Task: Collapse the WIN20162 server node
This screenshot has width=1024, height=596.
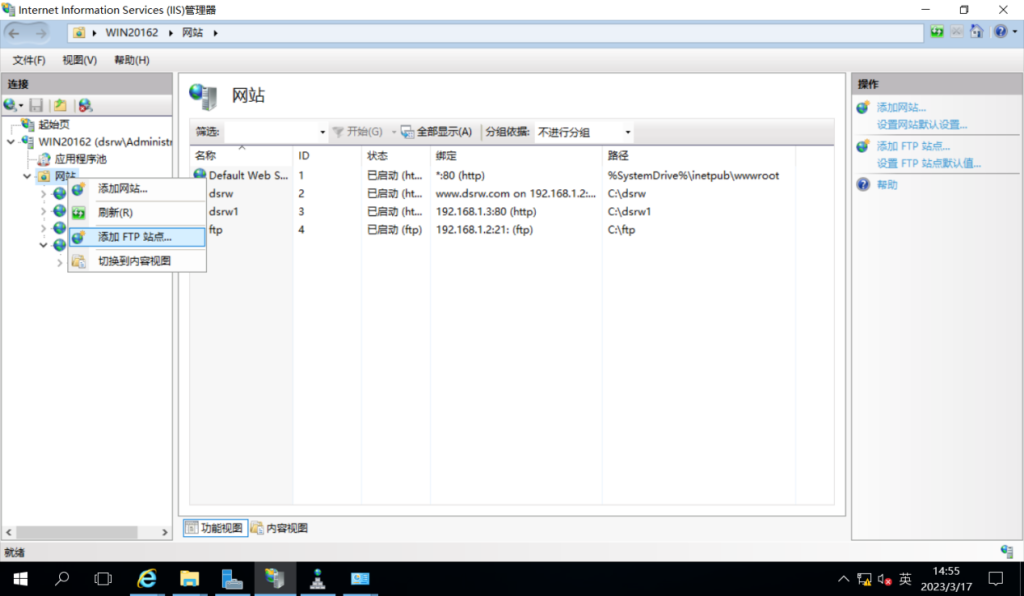Action: click(x=11, y=142)
